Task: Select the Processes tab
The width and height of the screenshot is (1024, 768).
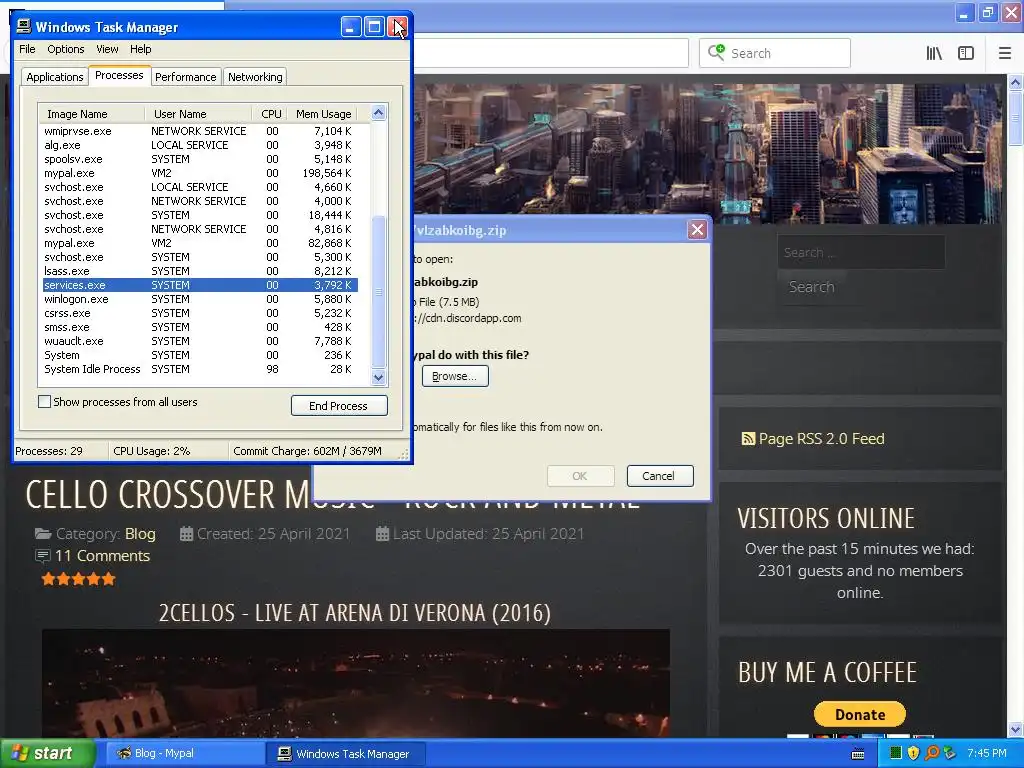Action: pyautogui.click(x=119, y=75)
